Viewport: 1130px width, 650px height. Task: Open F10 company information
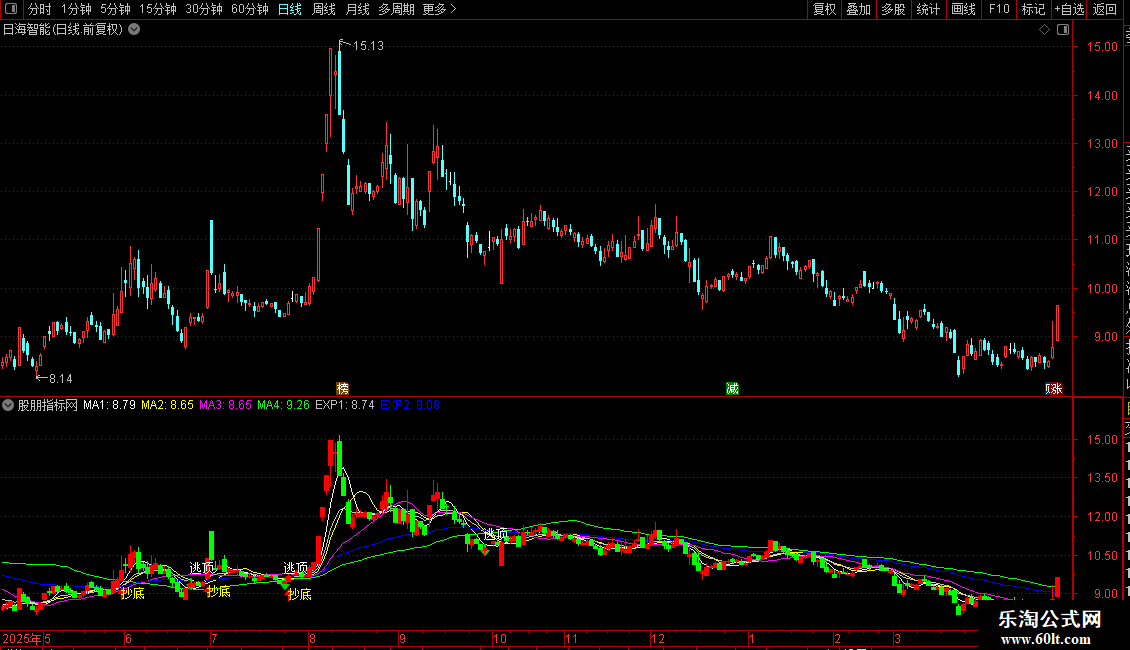pos(999,9)
